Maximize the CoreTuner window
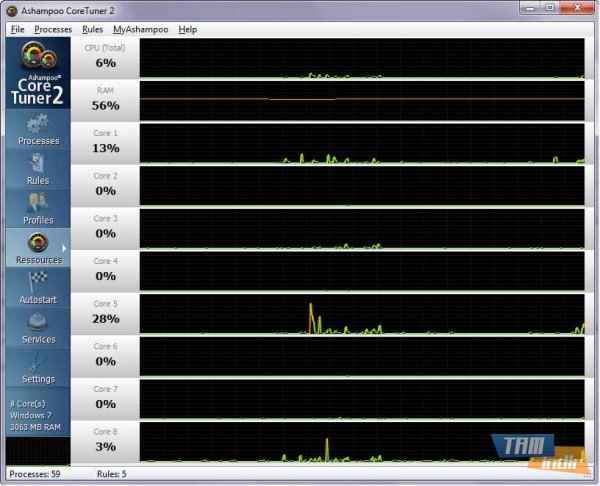This screenshot has width=600, height=486. (549, 8)
